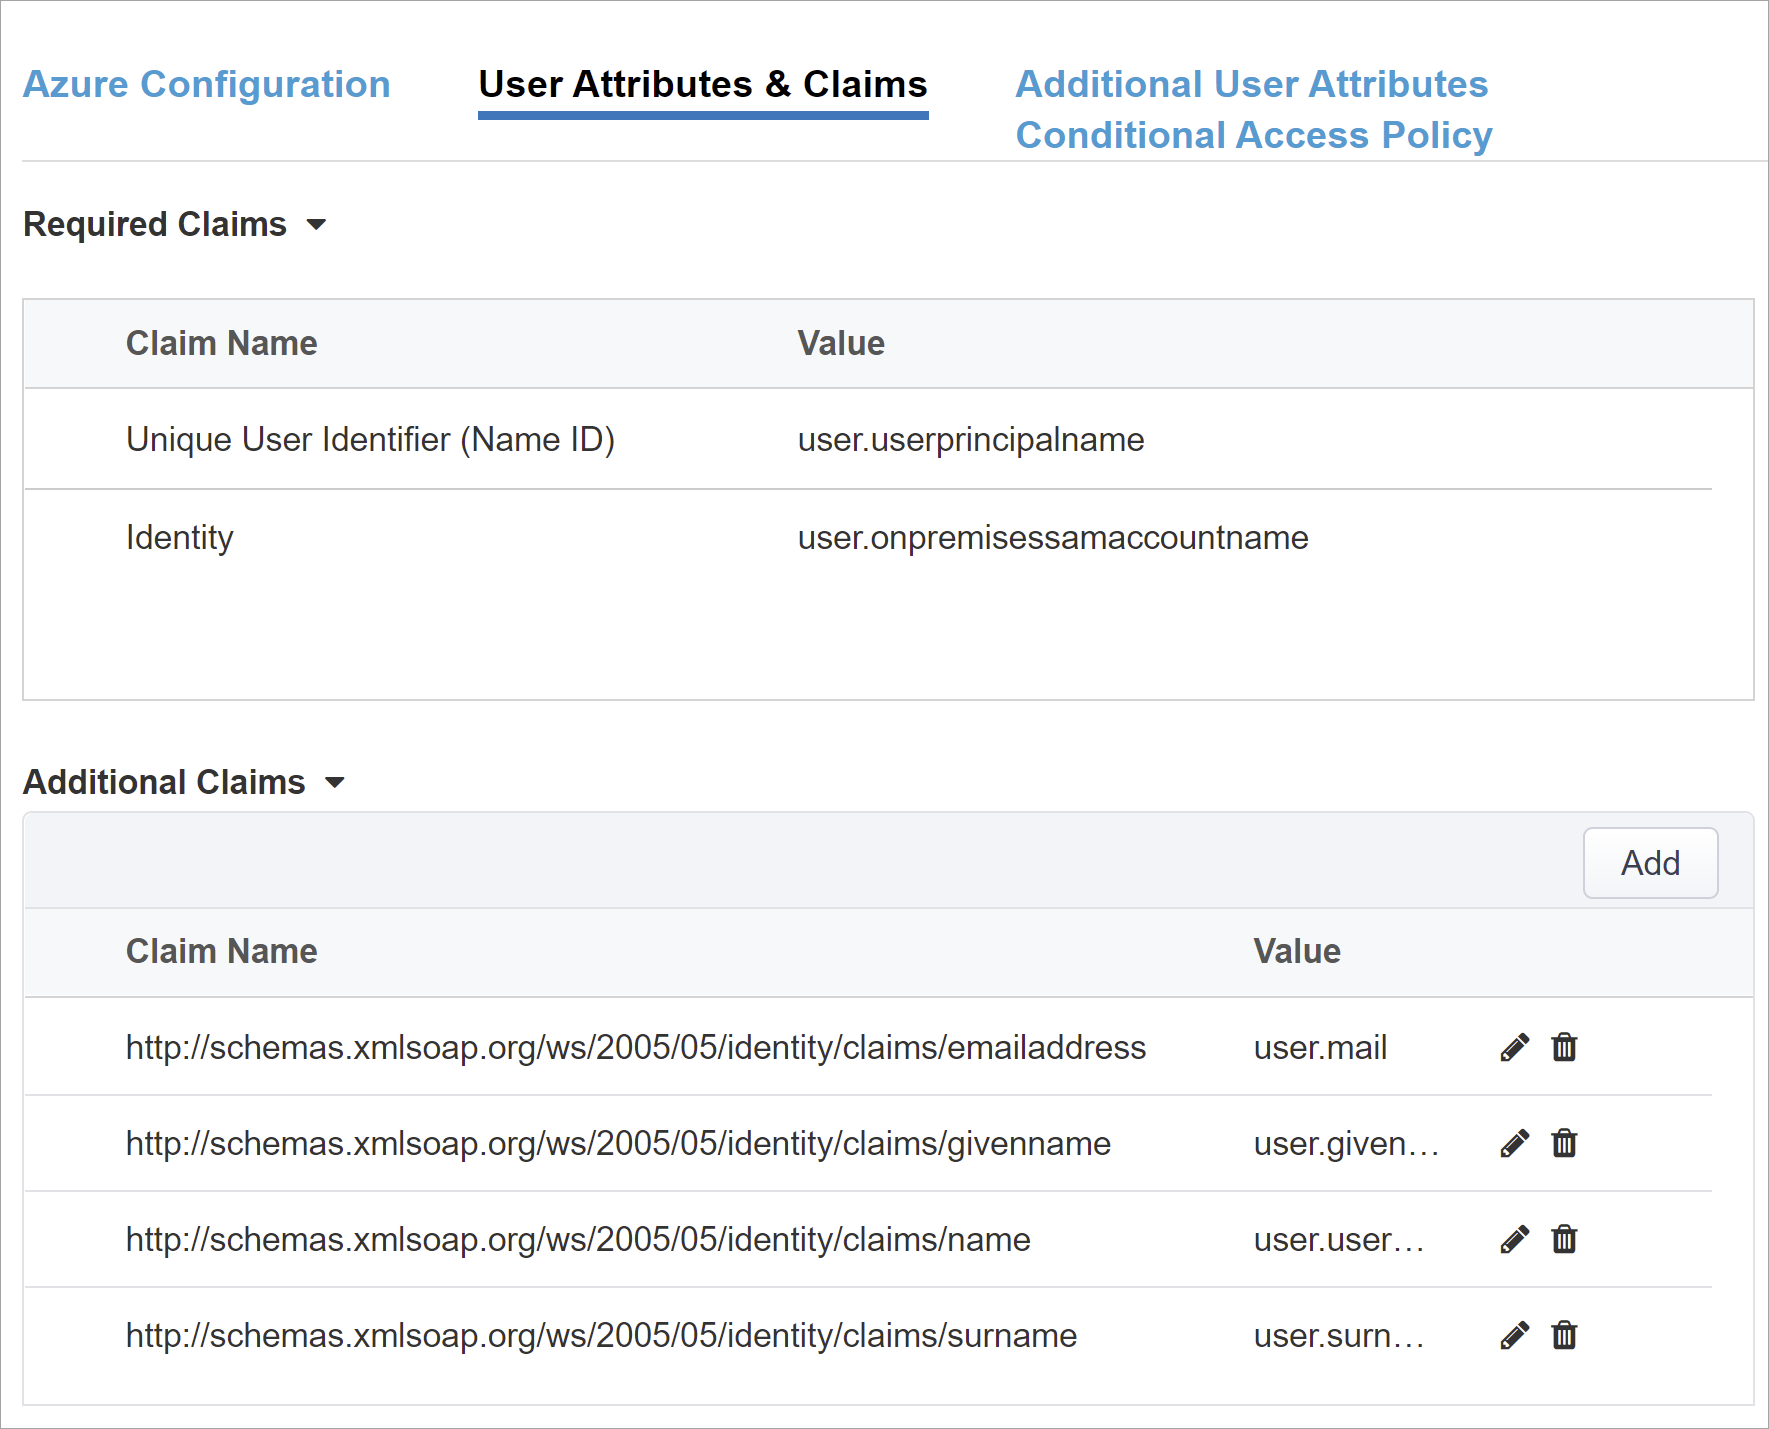Image resolution: width=1769 pixels, height=1429 pixels.
Task: Edit the identity/claims/name claim row
Action: [x=1514, y=1239]
